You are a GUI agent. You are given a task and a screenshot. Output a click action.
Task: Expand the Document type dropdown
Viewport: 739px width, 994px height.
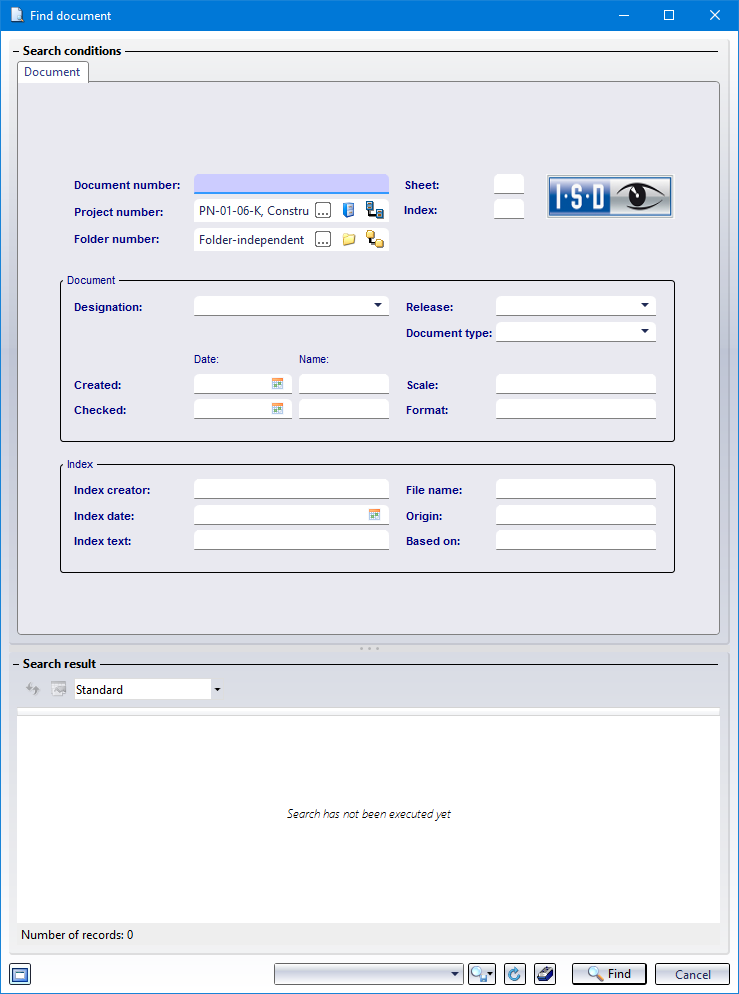645,332
